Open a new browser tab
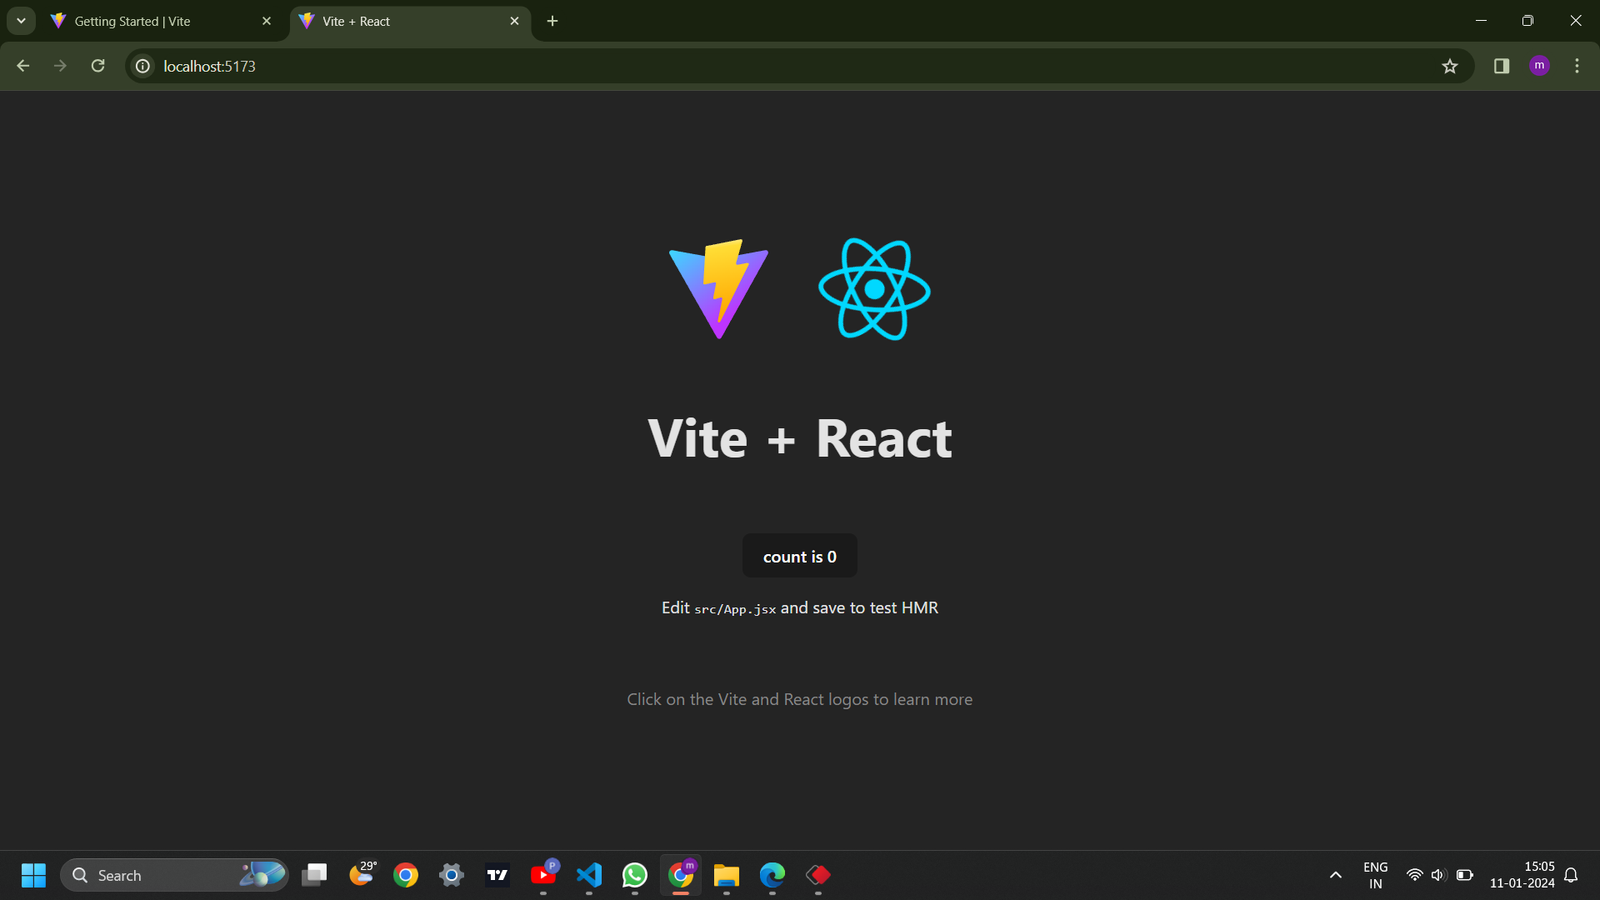This screenshot has width=1600, height=900. (x=552, y=21)
